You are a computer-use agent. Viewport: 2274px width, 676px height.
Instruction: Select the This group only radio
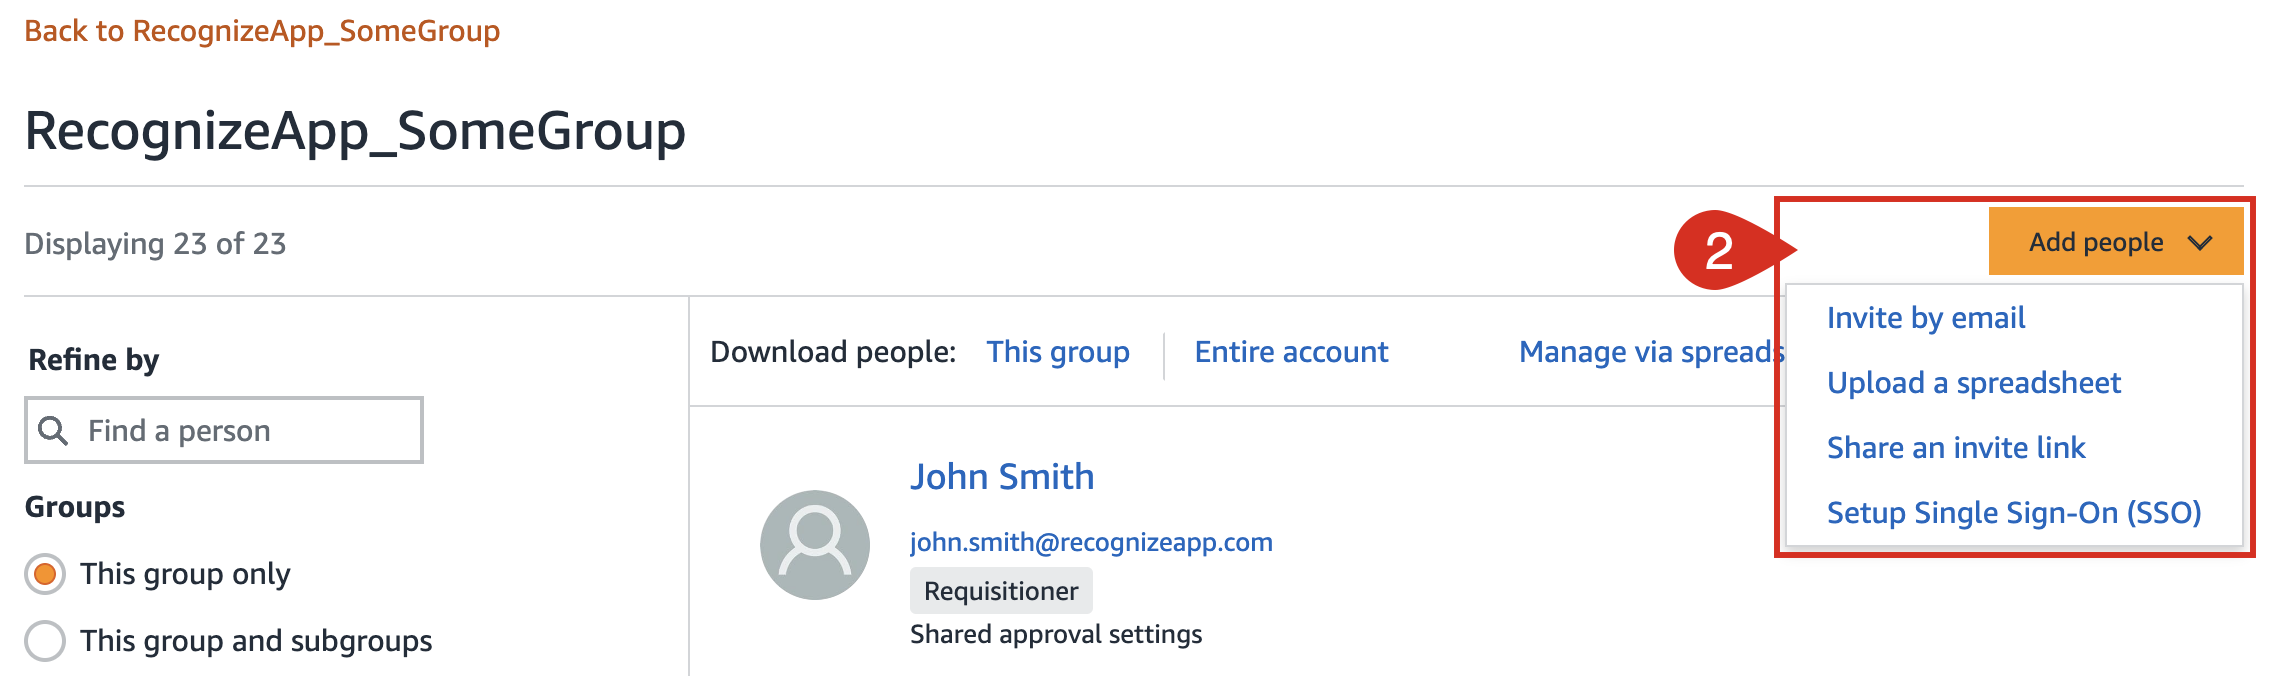[45, 574]
